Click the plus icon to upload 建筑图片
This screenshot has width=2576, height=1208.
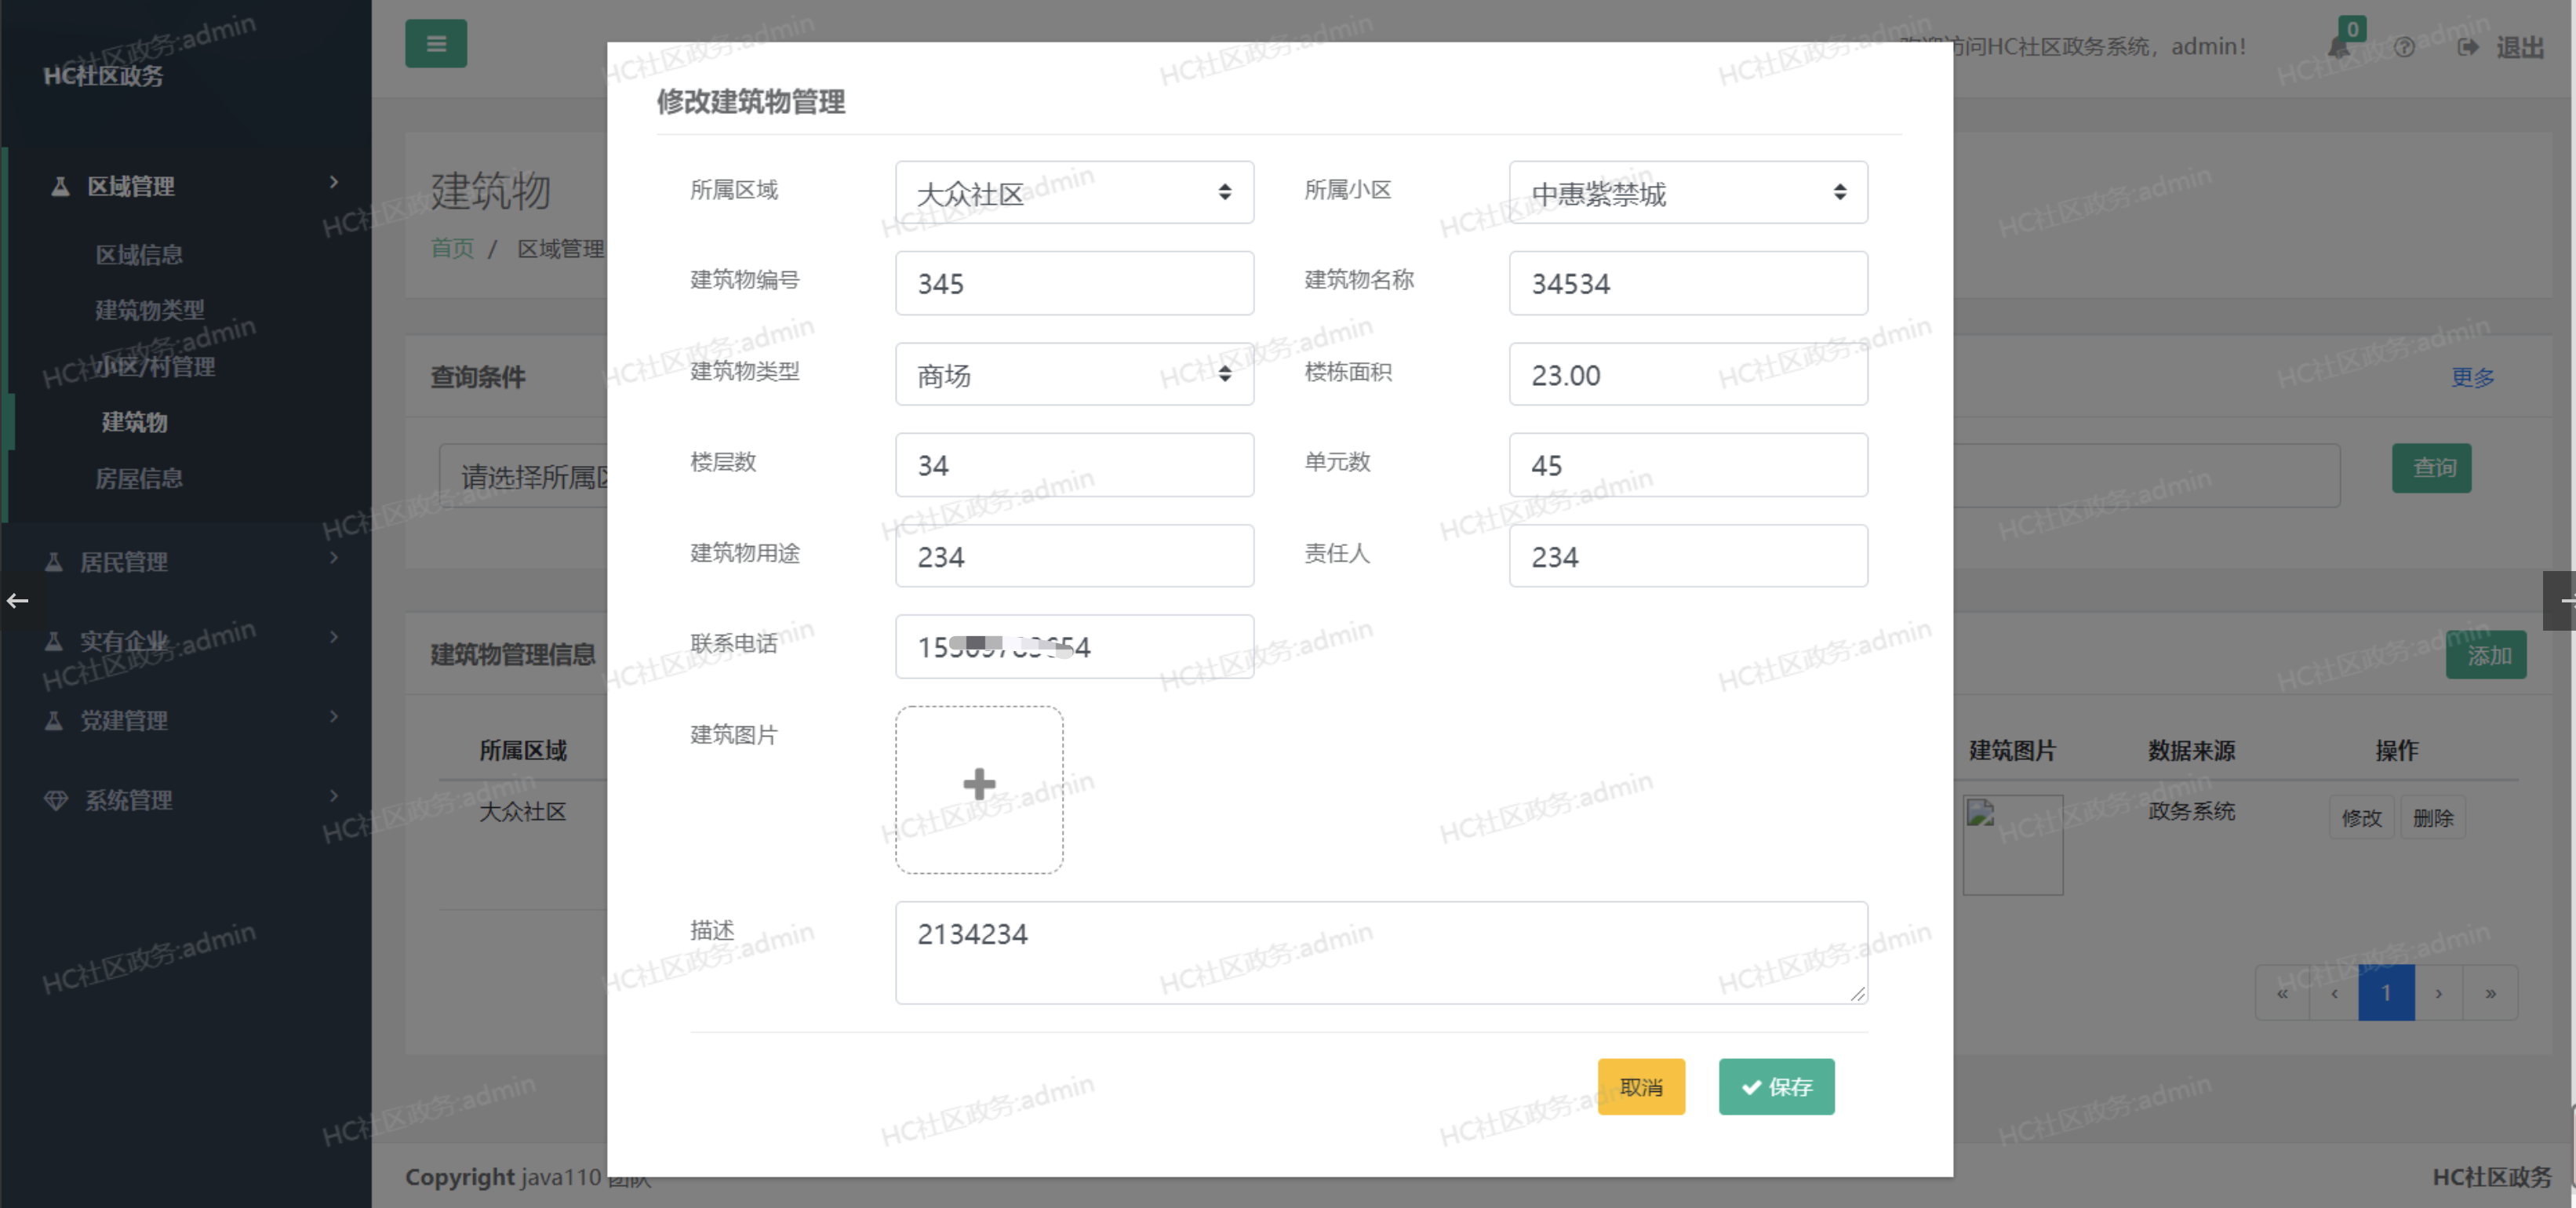click(979, 785)
